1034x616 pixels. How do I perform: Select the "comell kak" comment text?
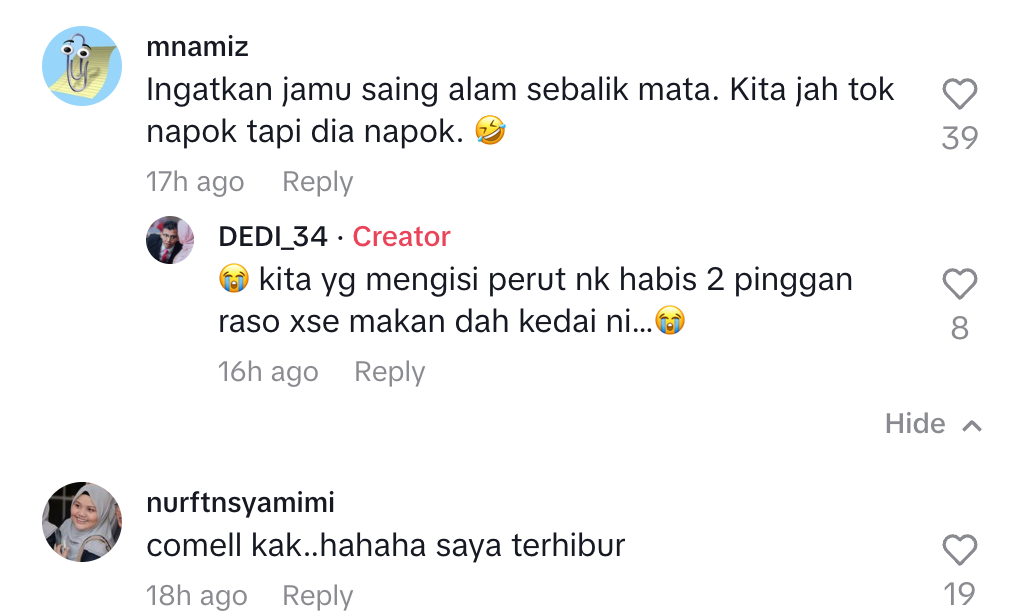(x=385, y=546)
